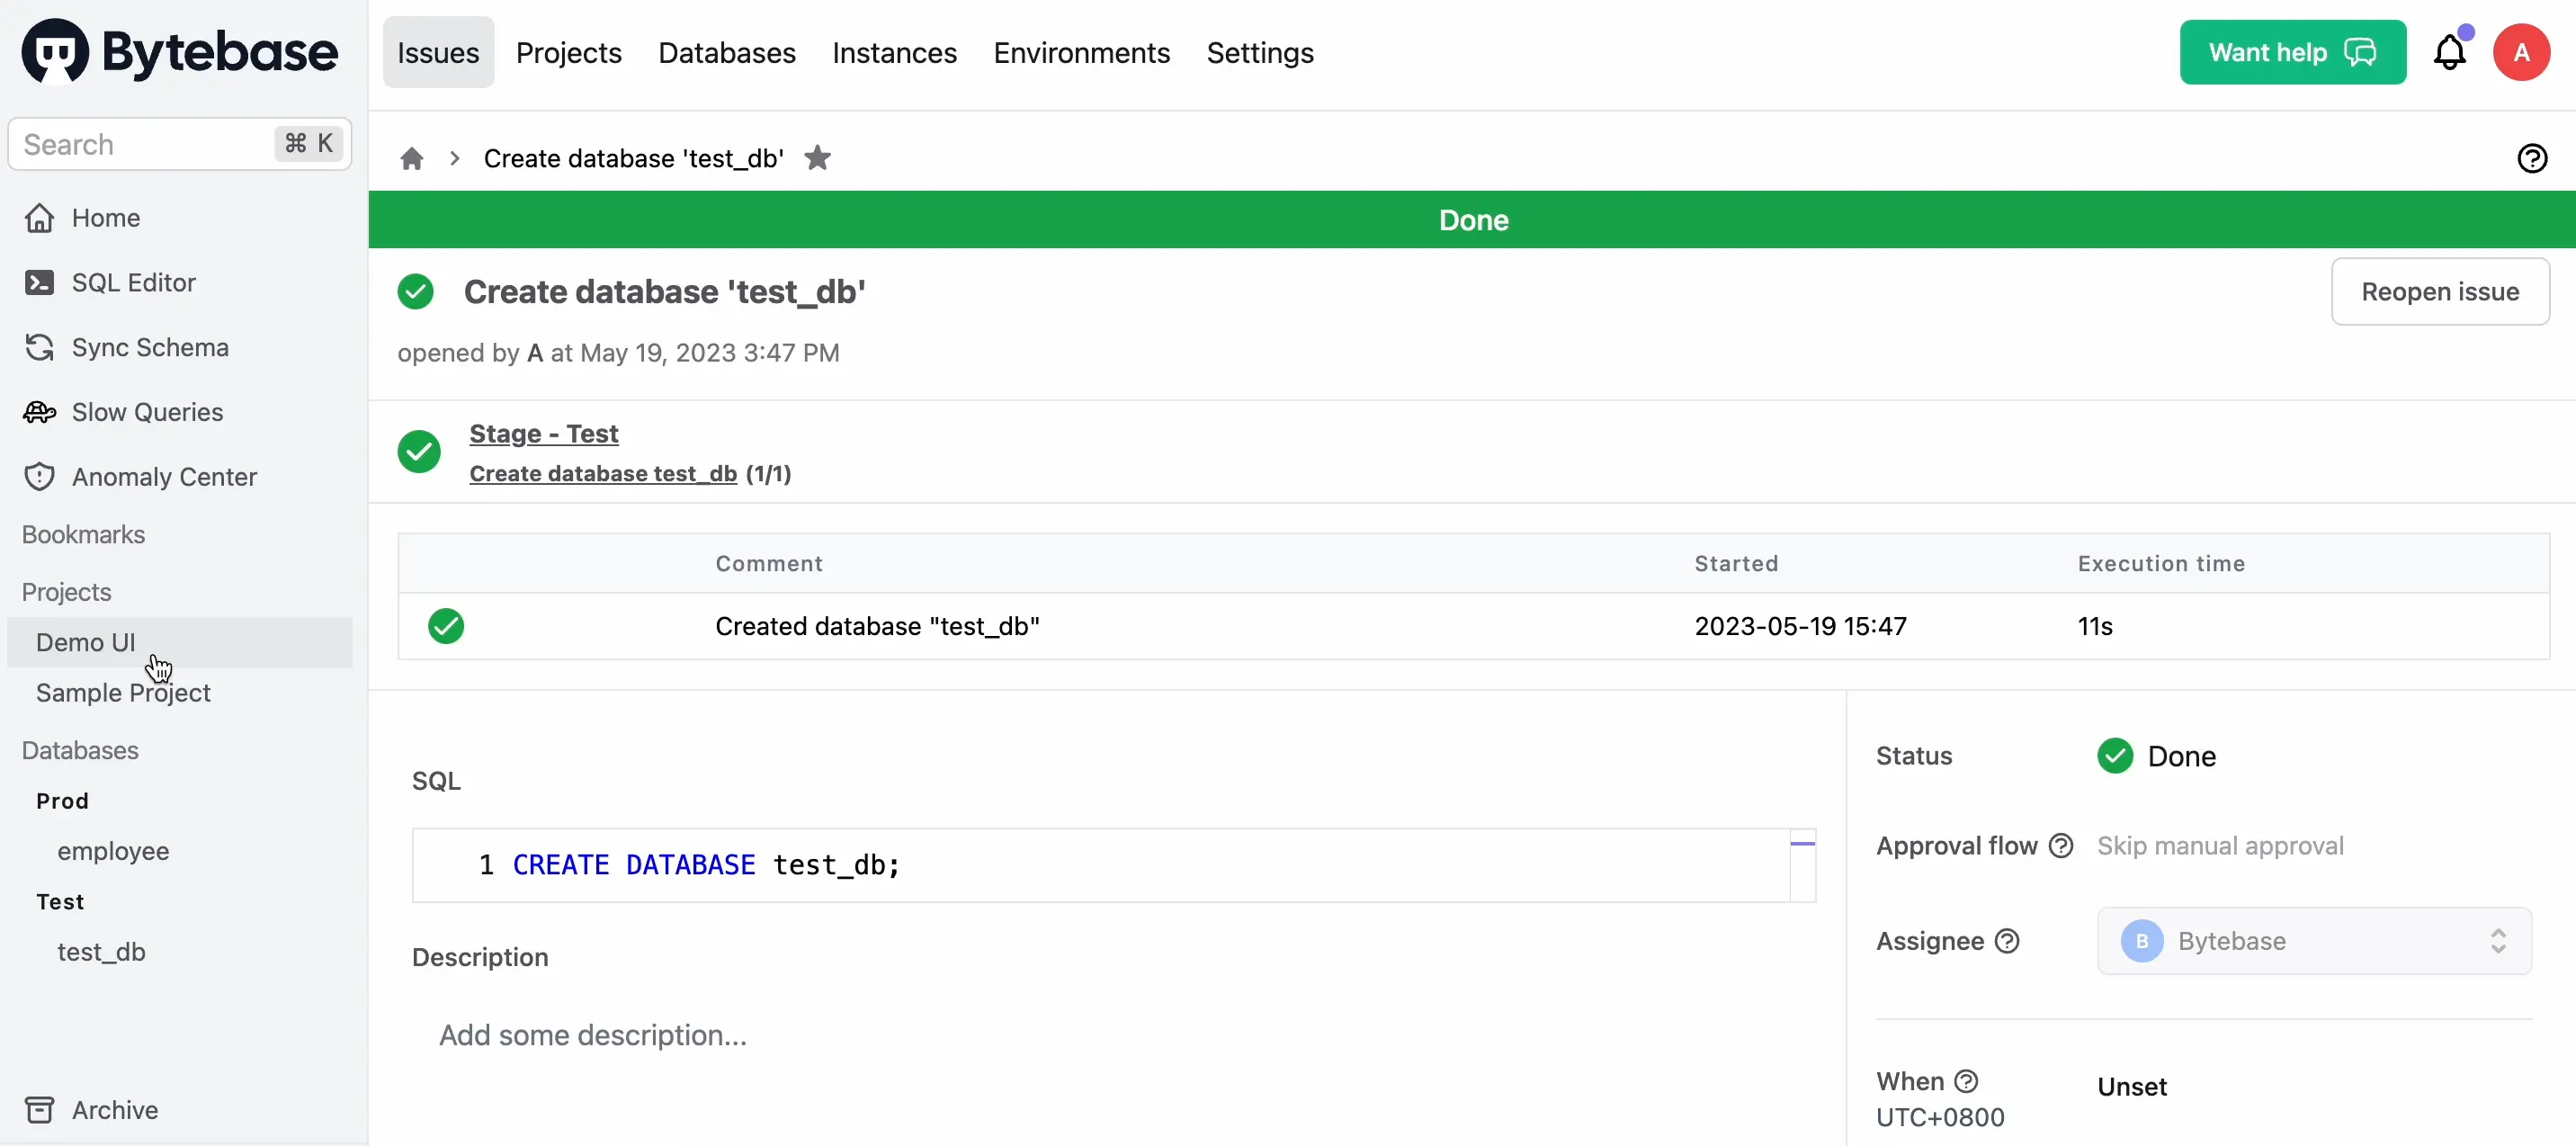Switch to the Issues tab
The image size is (2576, 1146).
point(438,52)
